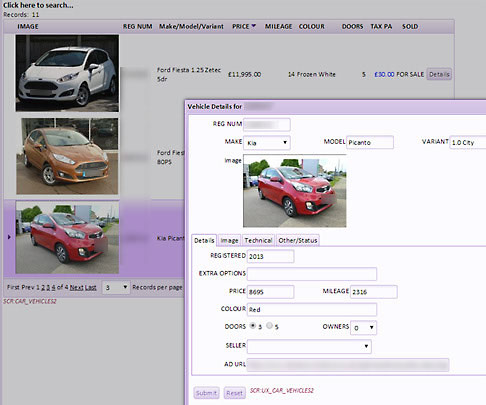Open page 2 in pagination
The width and height of the screenshot is (486, 405).
[43, 287]
